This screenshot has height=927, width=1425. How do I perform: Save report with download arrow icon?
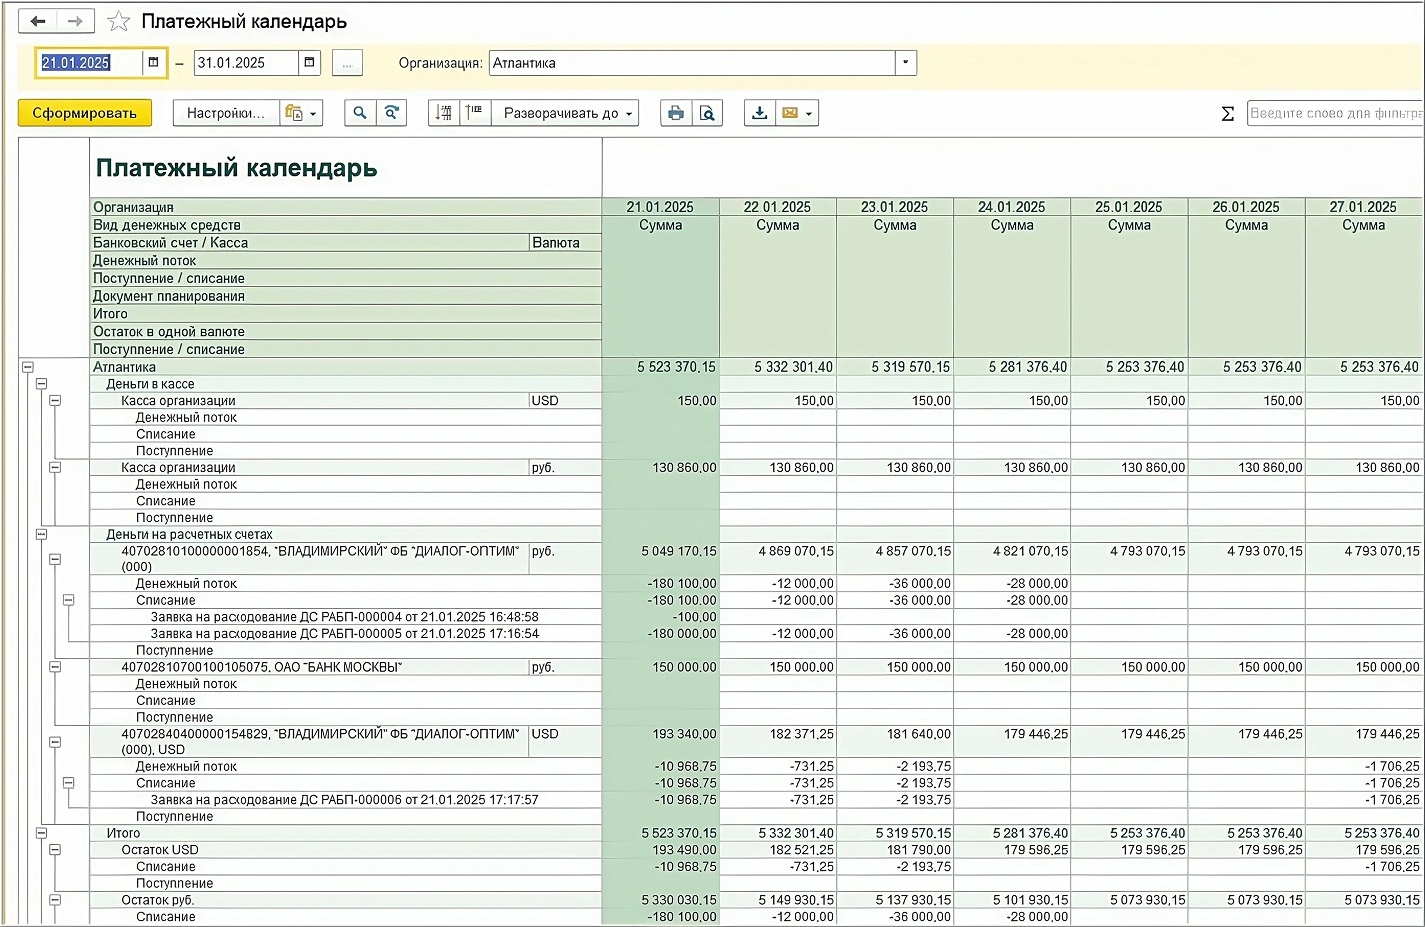click(760, 113)
